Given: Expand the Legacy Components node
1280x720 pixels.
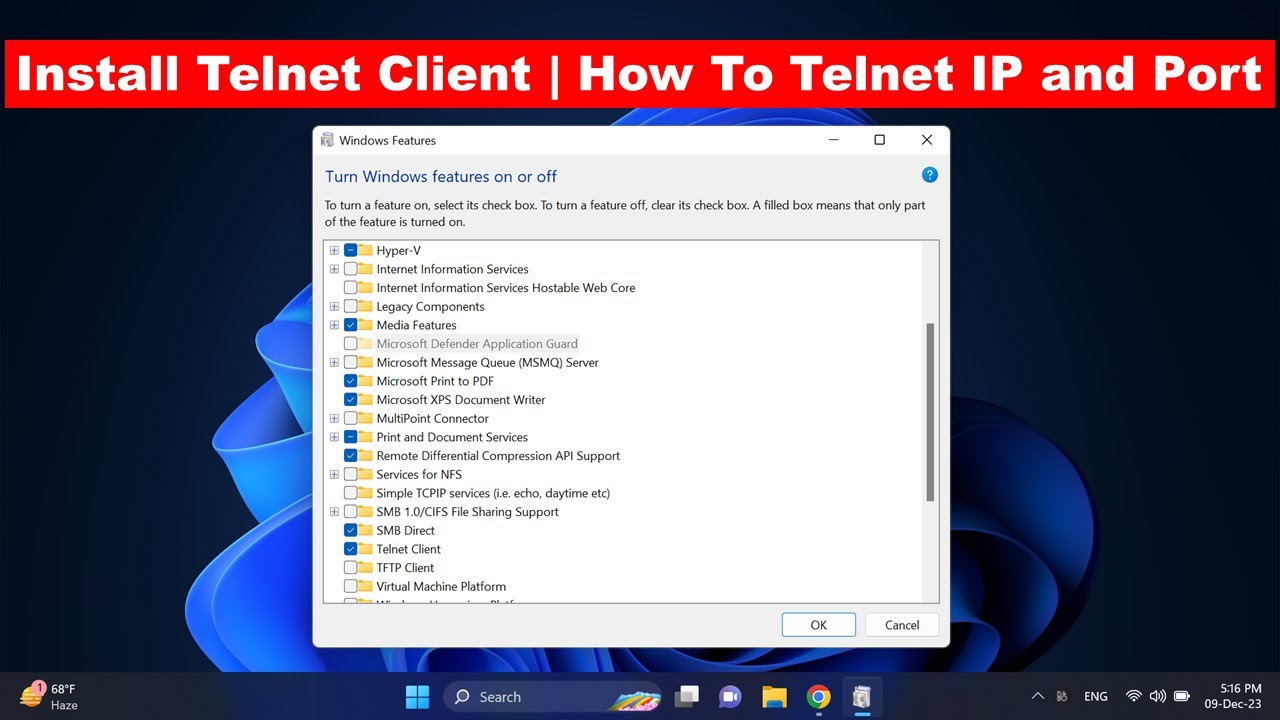Looking at the screenshot, I should (x=335, y=307).
